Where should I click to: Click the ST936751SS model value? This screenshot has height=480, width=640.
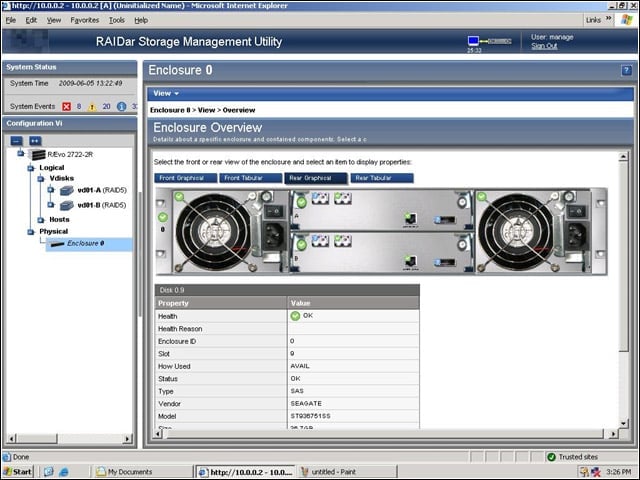pyautogui.click(x=311, y=416)
